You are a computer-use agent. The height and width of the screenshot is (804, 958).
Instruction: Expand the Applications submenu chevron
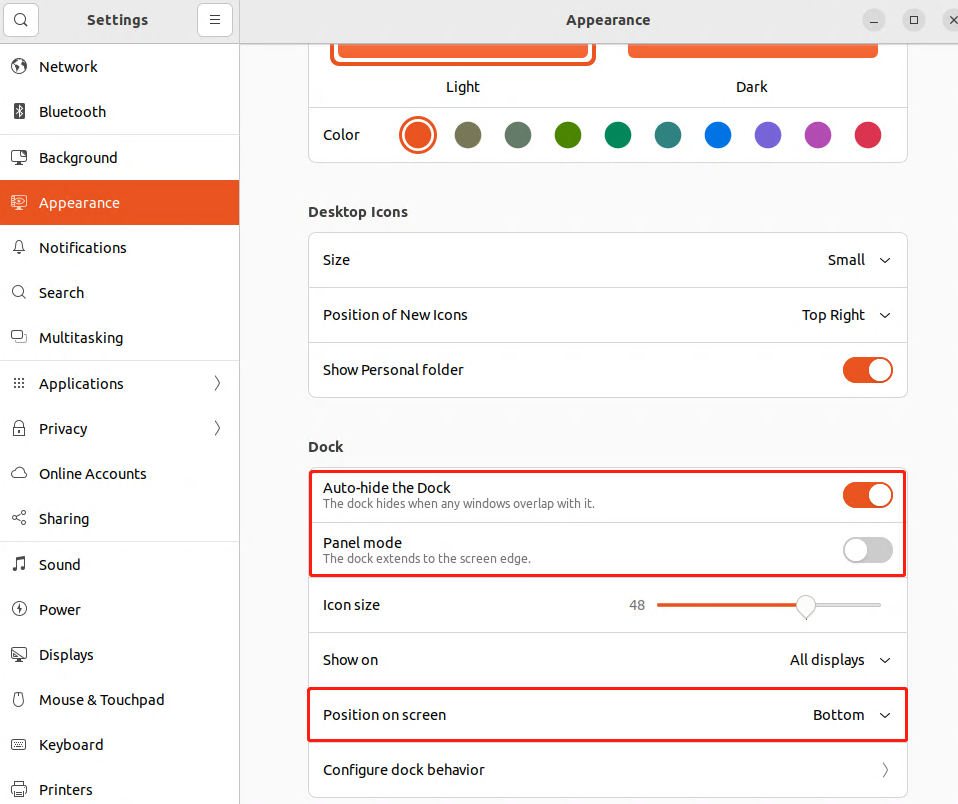[x=217, y=383]
